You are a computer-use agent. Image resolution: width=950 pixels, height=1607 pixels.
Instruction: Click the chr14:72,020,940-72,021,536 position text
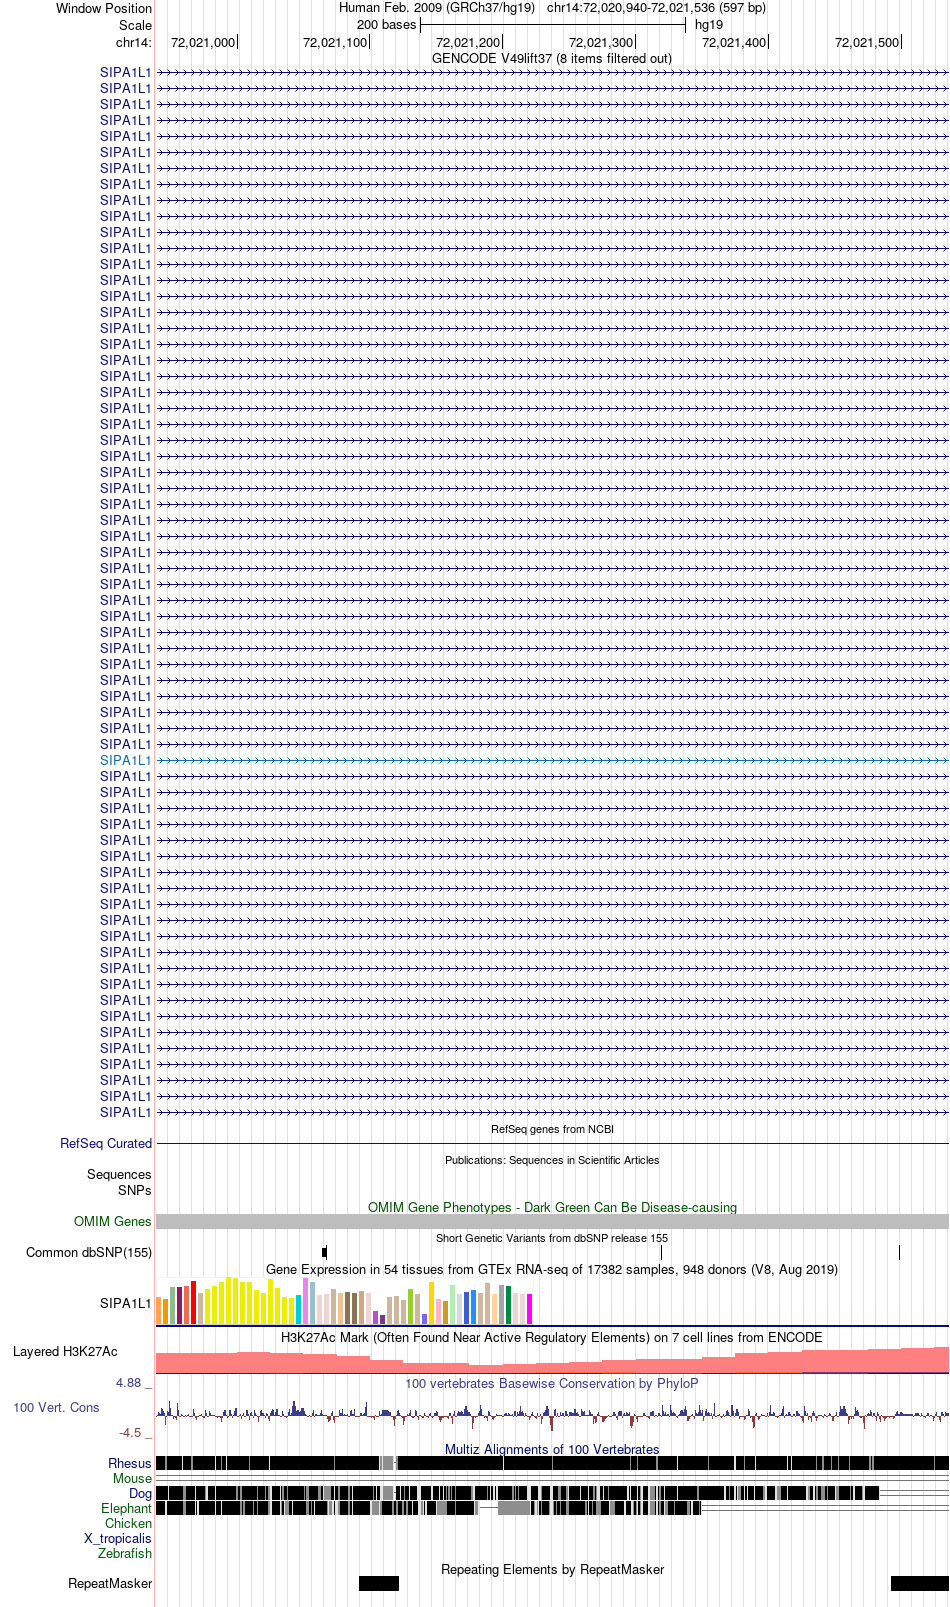point(656,7)
